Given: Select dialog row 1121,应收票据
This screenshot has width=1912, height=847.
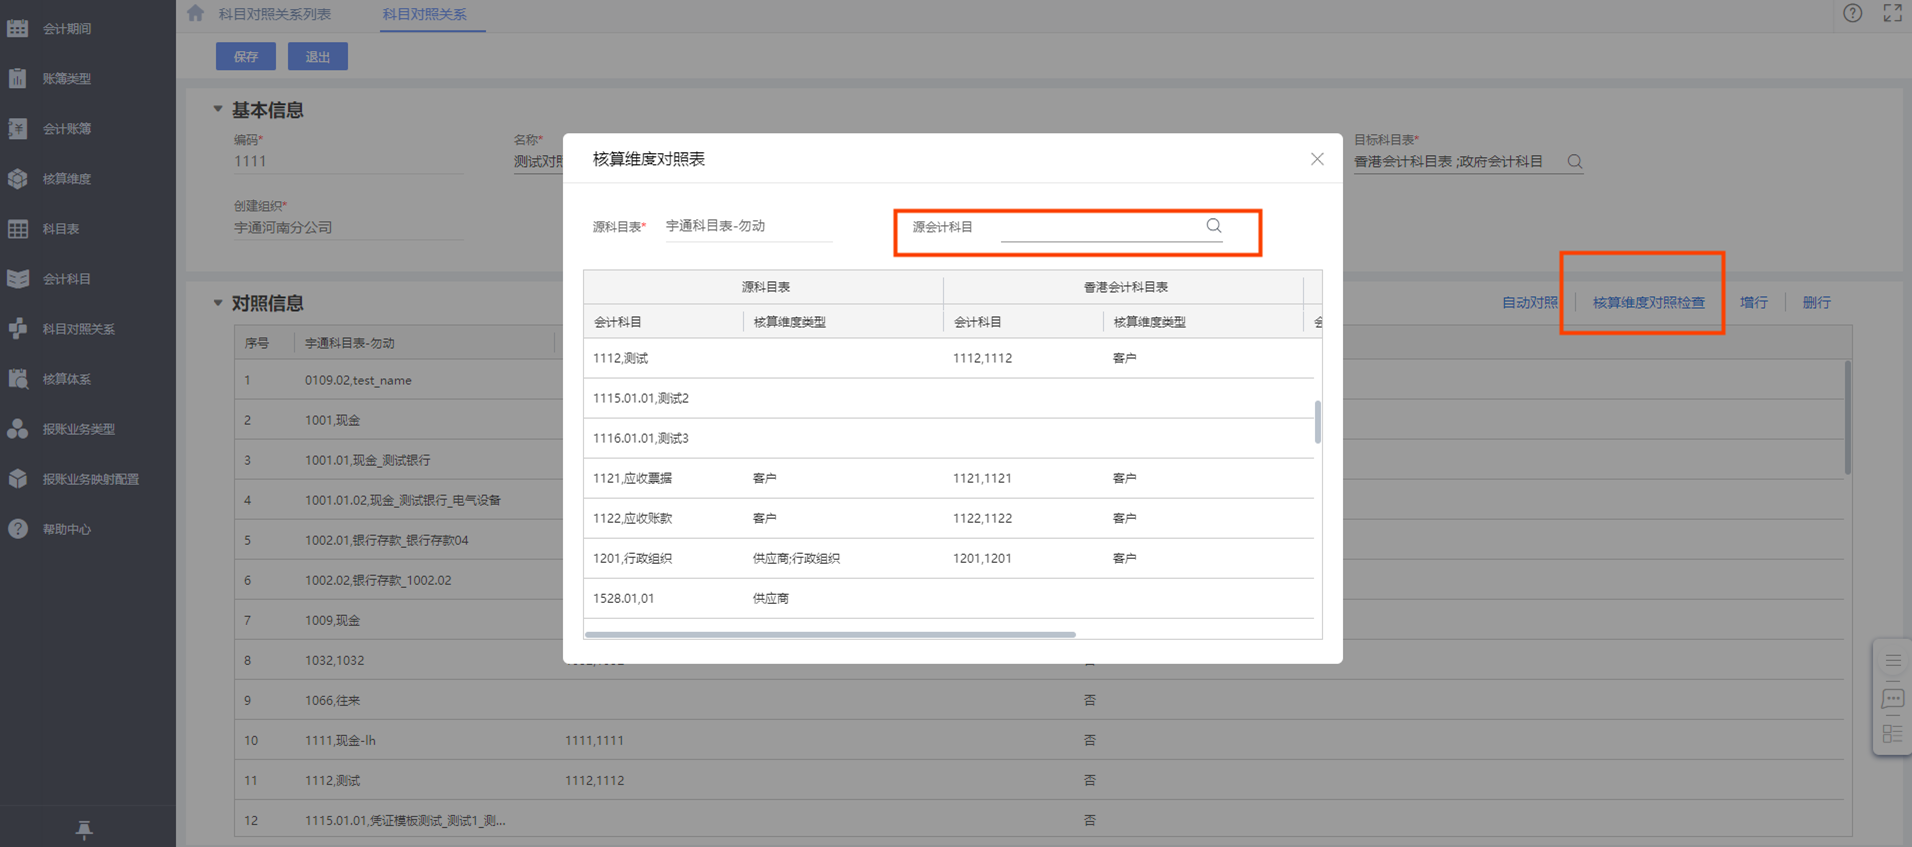Looking at the screenshot, I should 948,478.
